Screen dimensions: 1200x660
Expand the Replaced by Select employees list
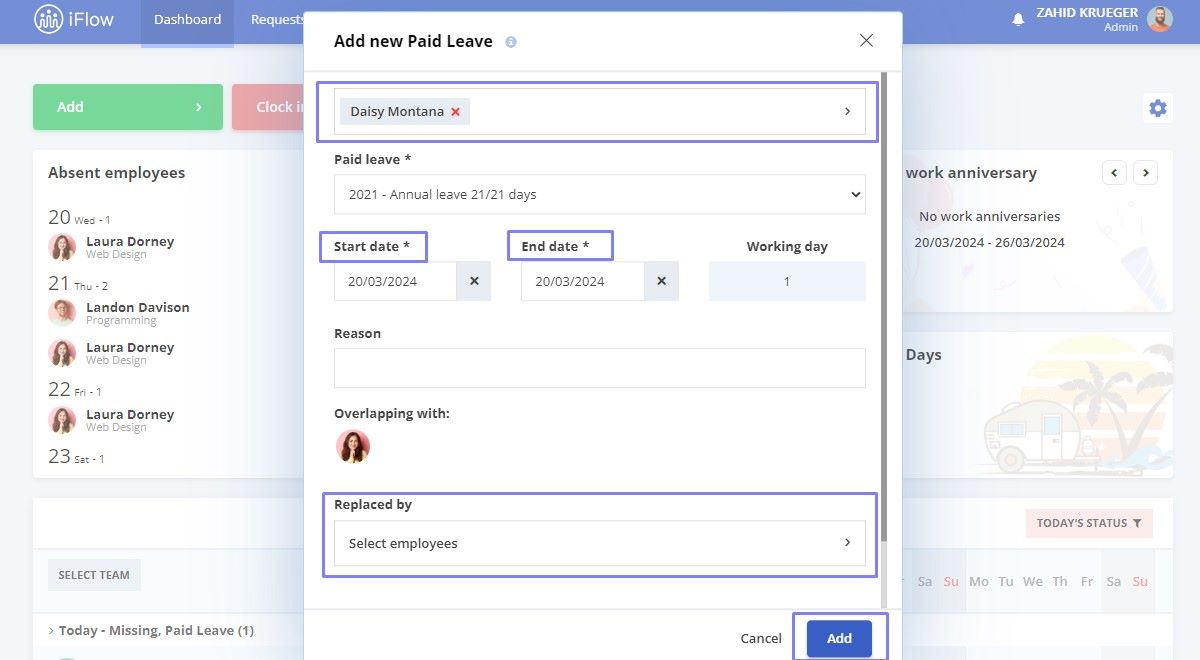600,543
